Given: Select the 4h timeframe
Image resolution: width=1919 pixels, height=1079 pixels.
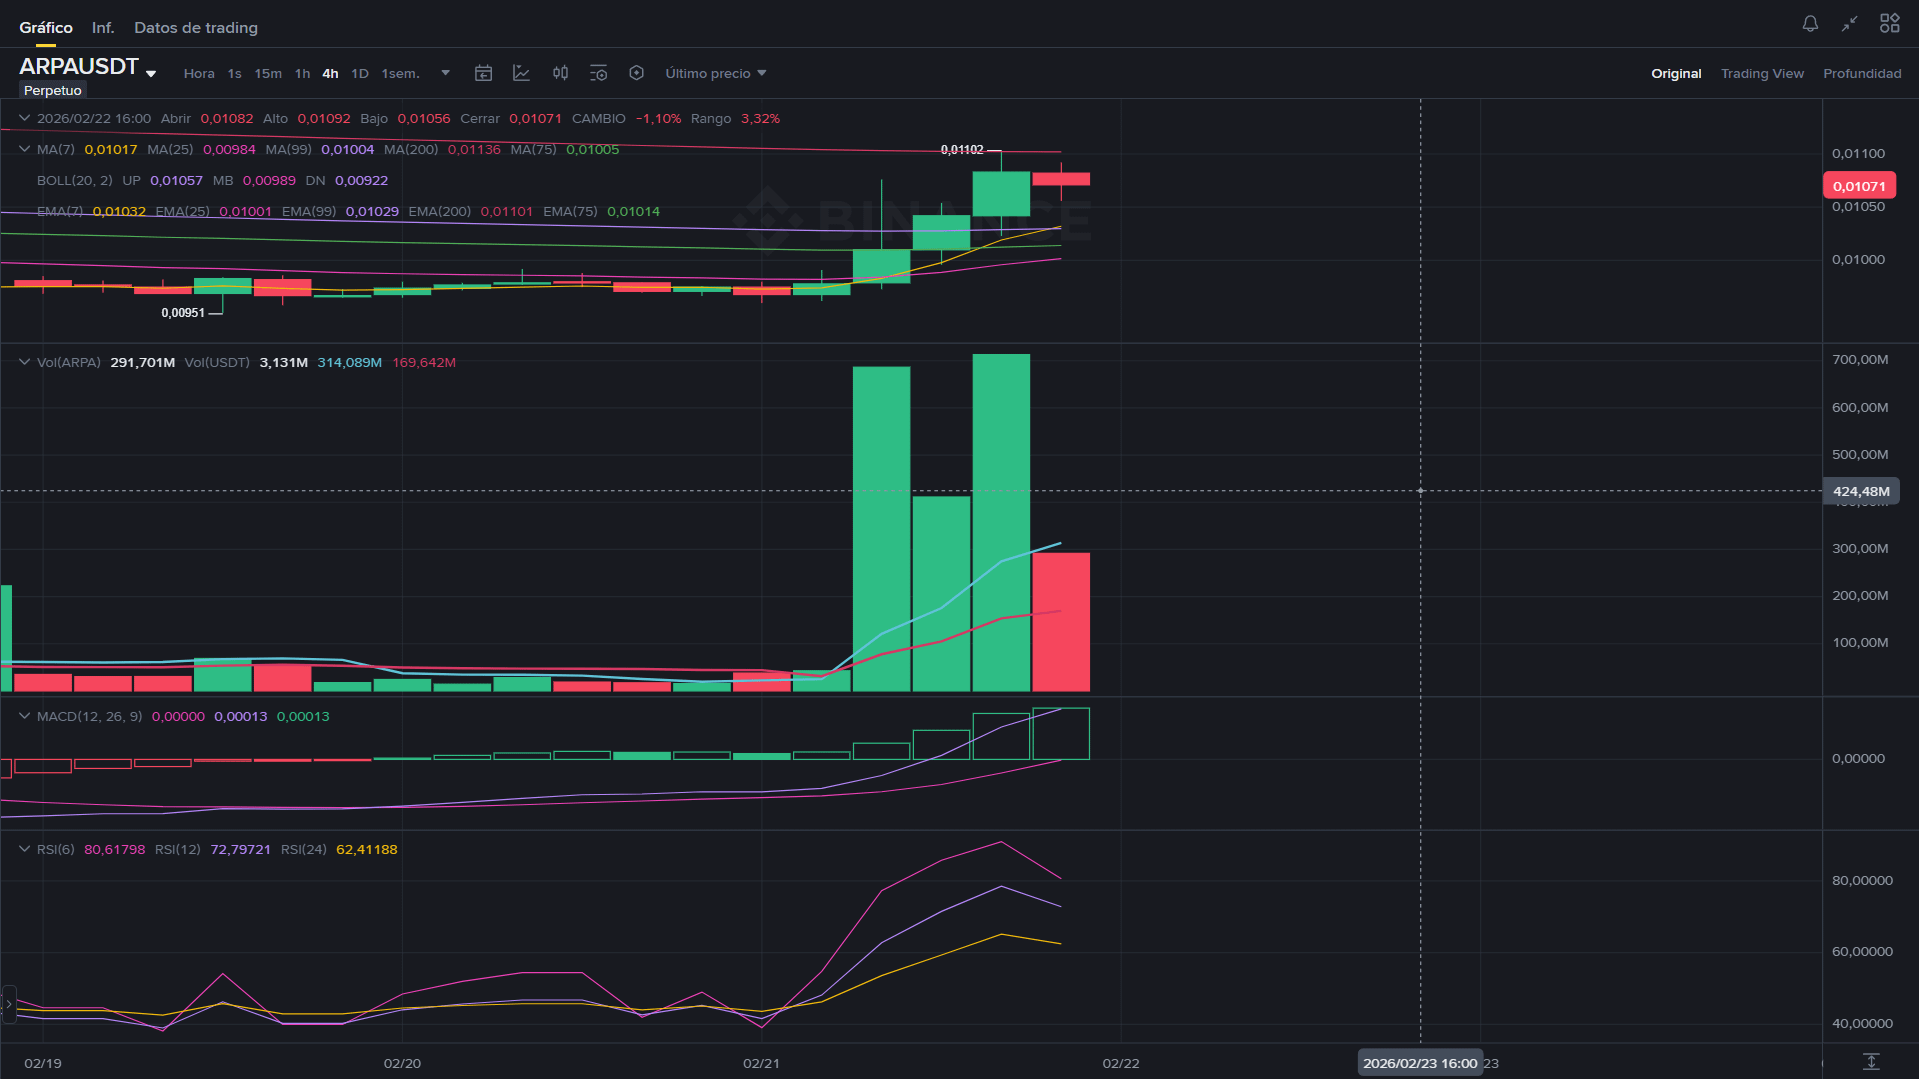Looking at the screenshot, I should coord(330,73).
